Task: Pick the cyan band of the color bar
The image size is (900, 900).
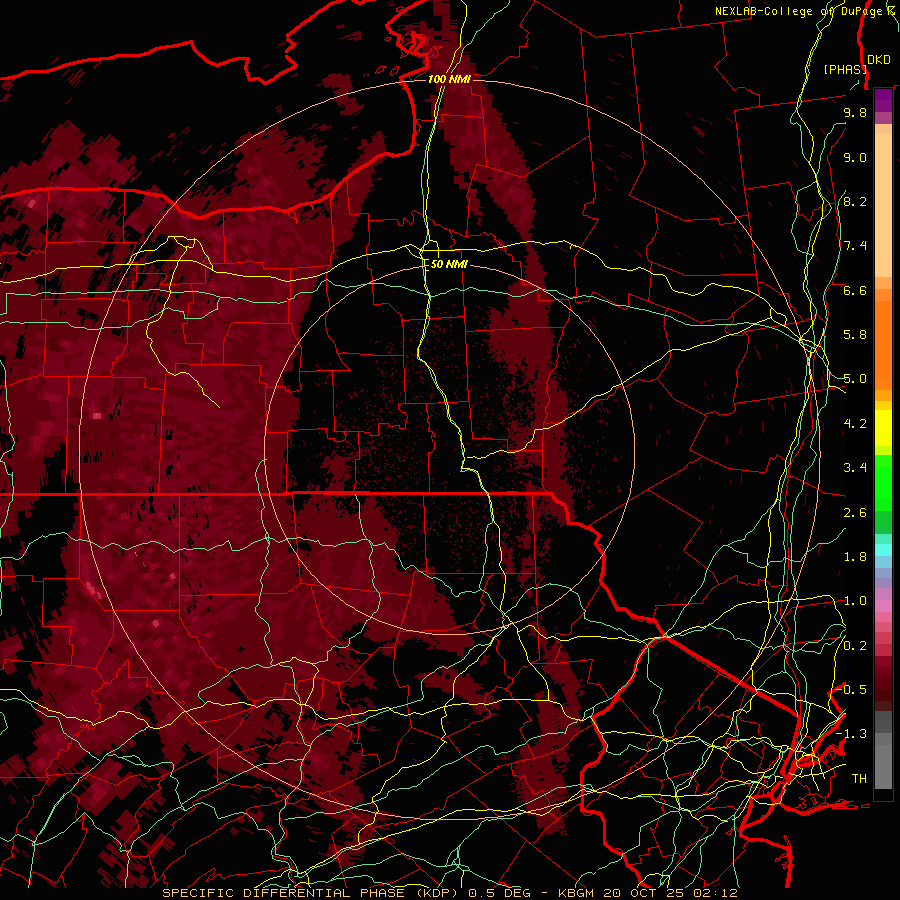Action: click(883, 550)
